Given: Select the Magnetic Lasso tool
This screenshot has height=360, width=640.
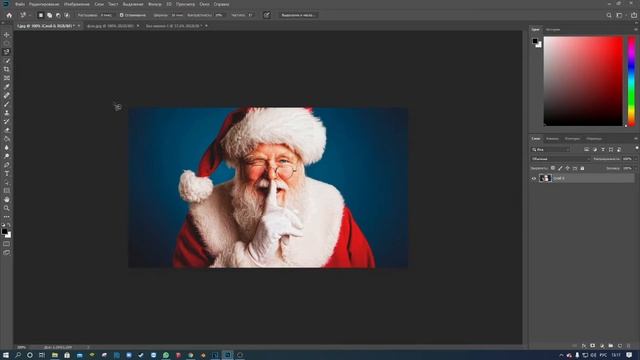Looking at the screenshot, I should point(7,52).
